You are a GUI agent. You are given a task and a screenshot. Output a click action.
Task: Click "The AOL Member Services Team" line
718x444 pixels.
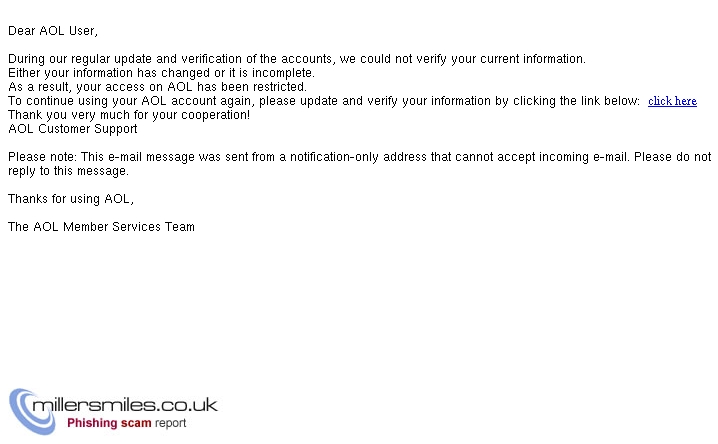click(101, 227)
